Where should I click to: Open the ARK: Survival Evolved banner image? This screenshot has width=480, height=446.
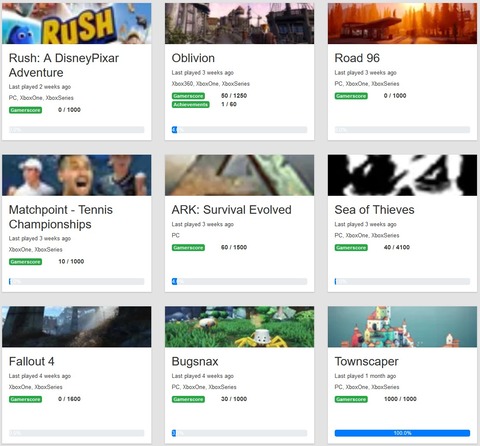pyautogui.click(x=239, y=175)
